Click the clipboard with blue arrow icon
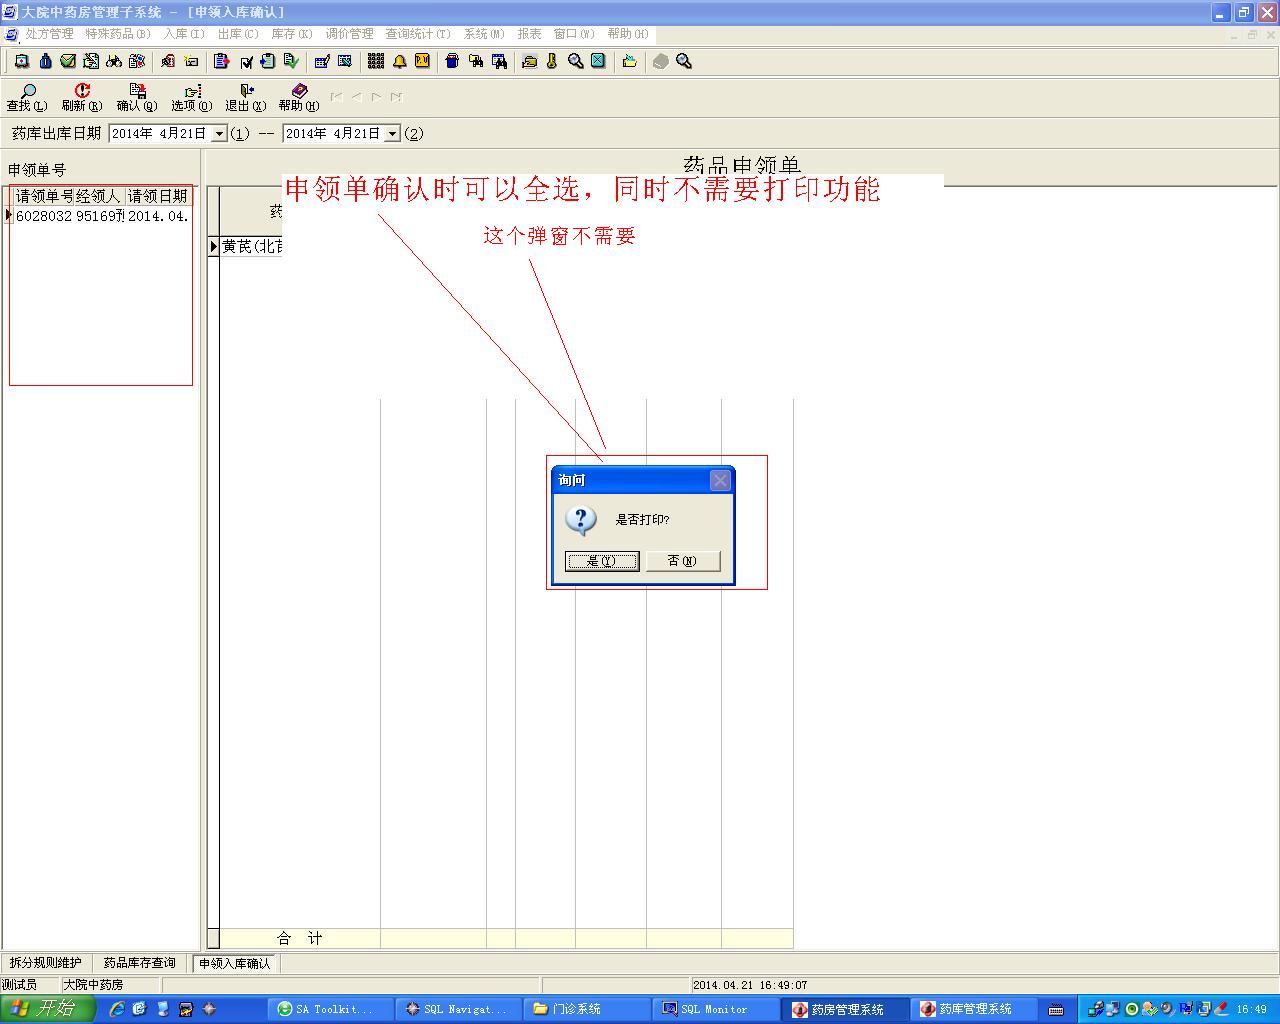Screen dimensions: 1280x1024 tap(268, 61)
